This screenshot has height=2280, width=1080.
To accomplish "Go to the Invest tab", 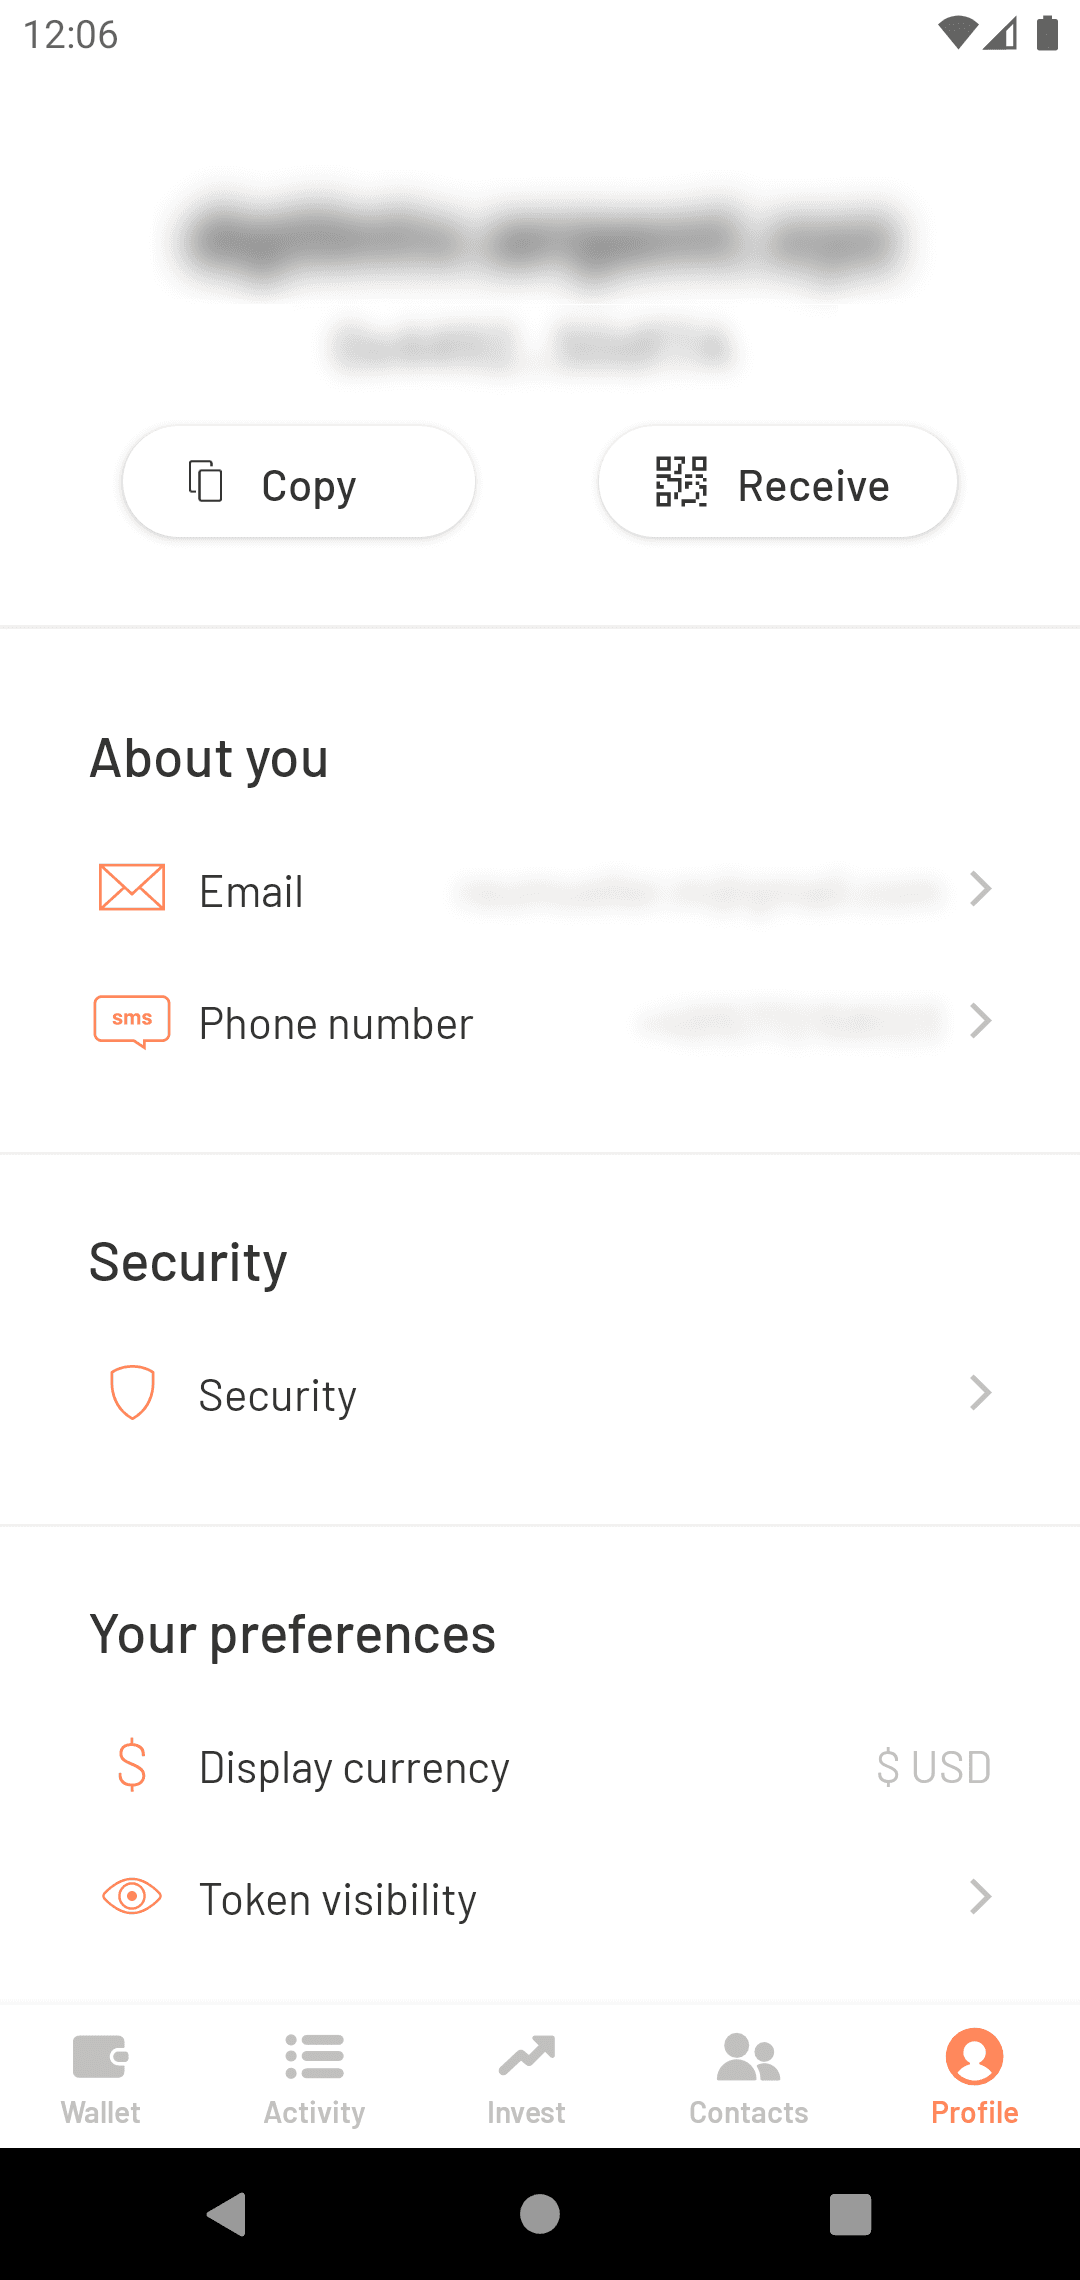I will click(526, 2076).
